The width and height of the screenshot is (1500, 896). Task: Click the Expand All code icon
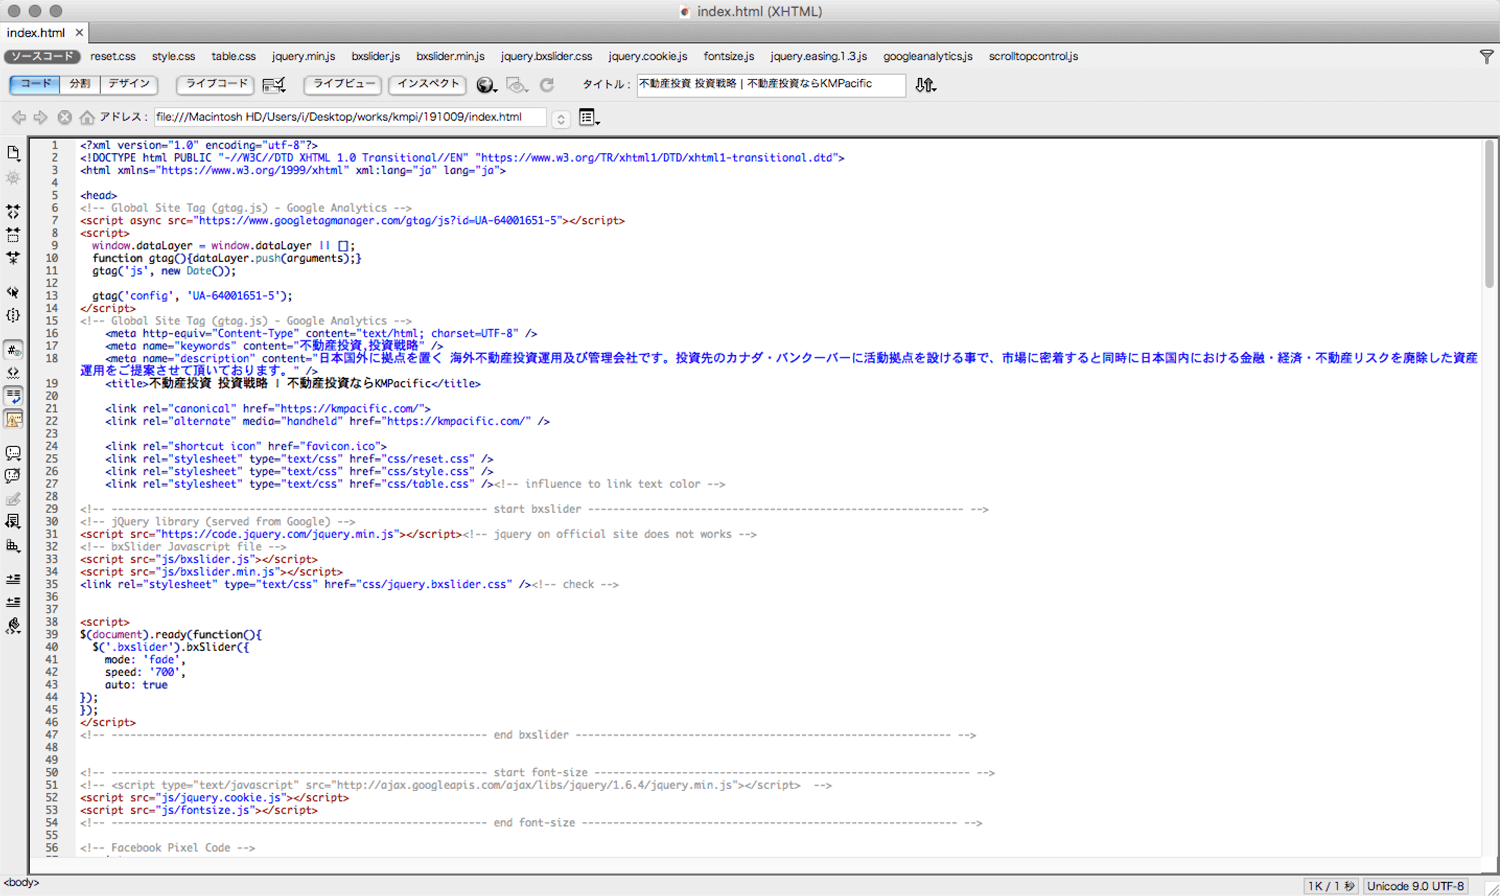coord(13,258)
